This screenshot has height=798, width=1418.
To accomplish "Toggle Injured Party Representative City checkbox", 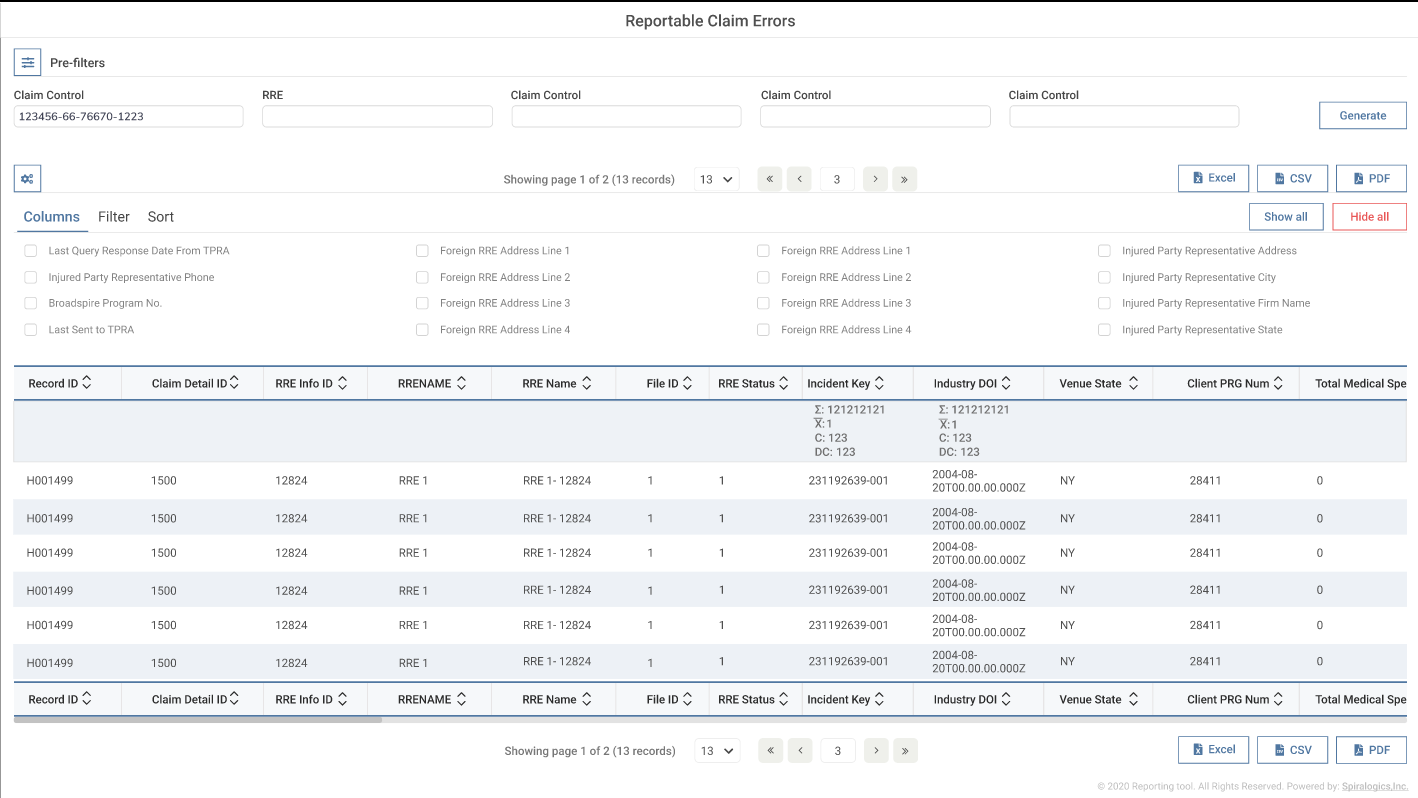I will click(x=1104, y=277).
